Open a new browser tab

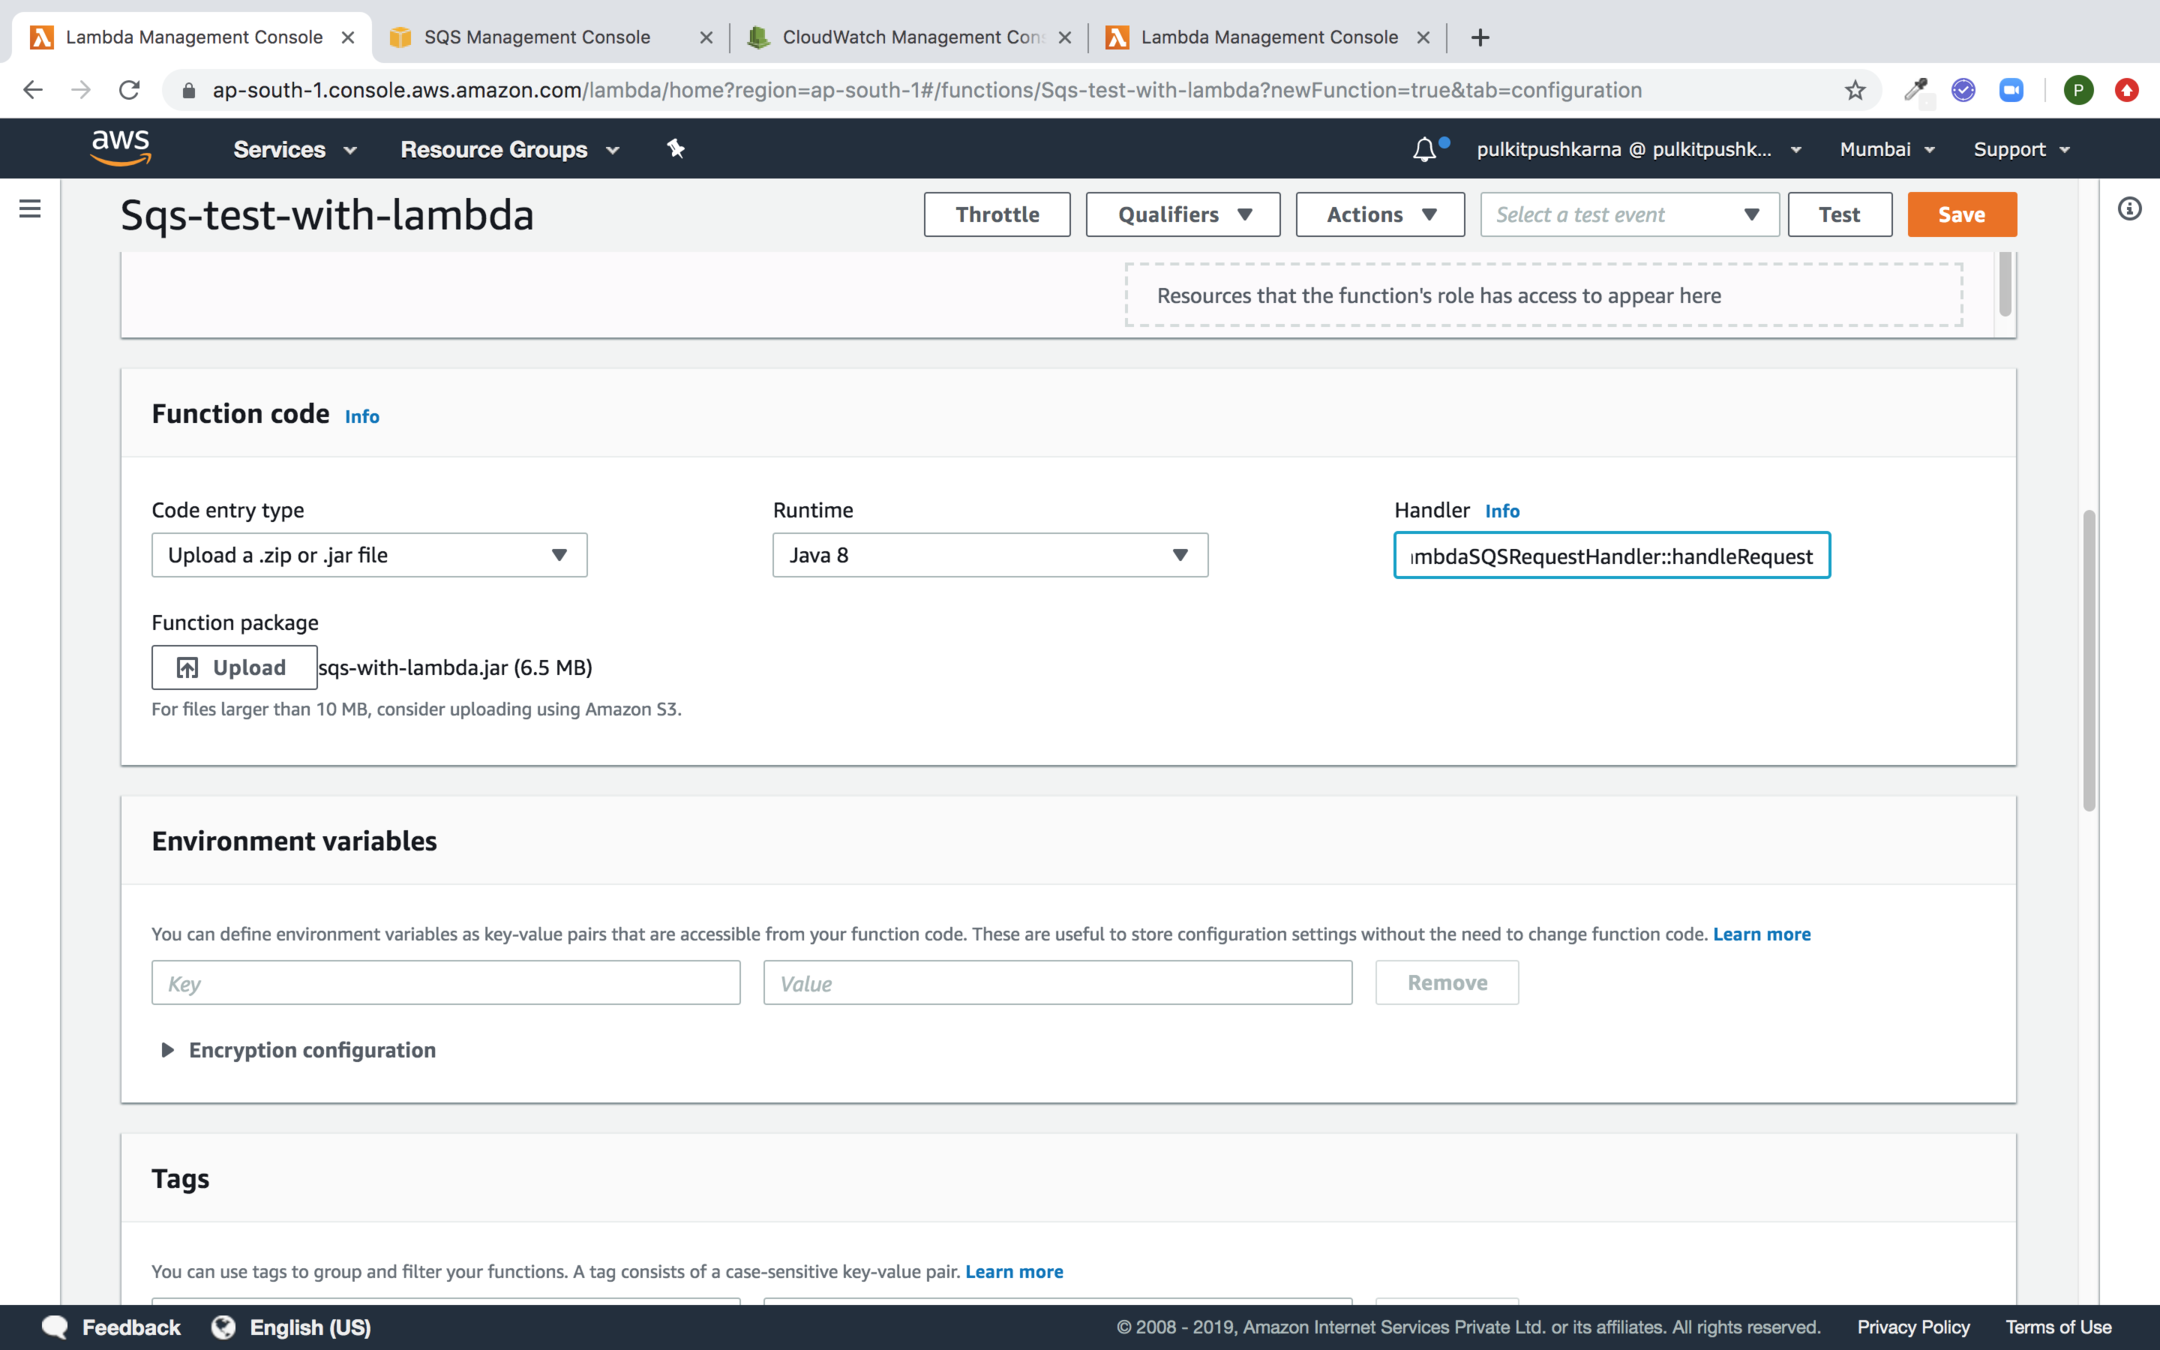point(1480,37)
